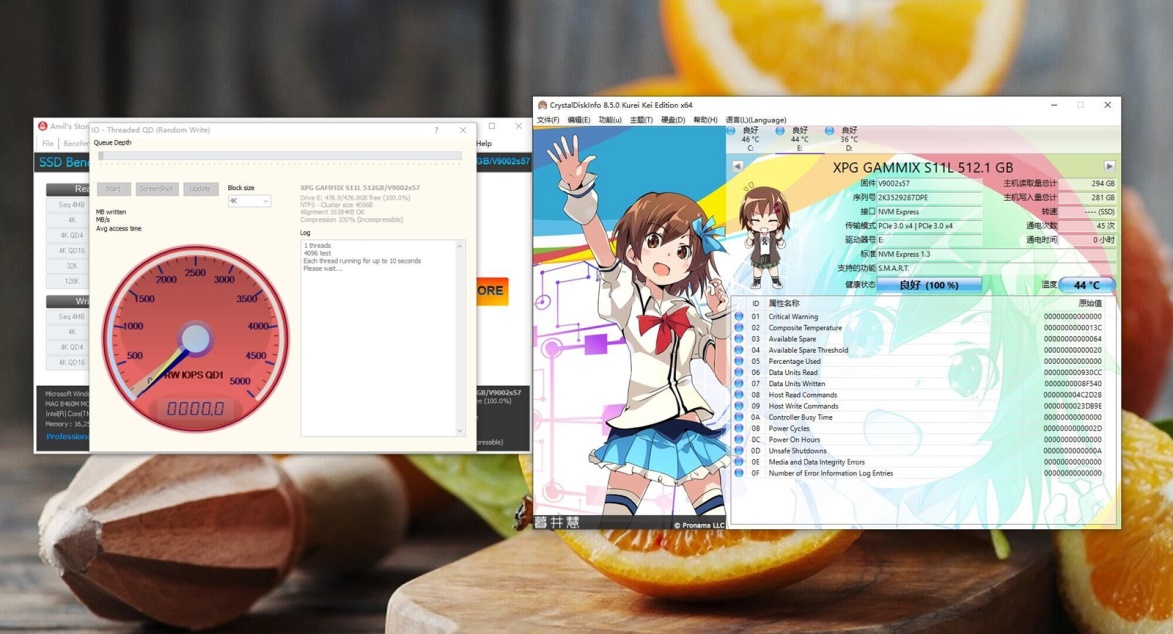The height and width of the screenshot is (634, 1173).
Task: Click the 原始值 column header
Action: coord(1090,303)
